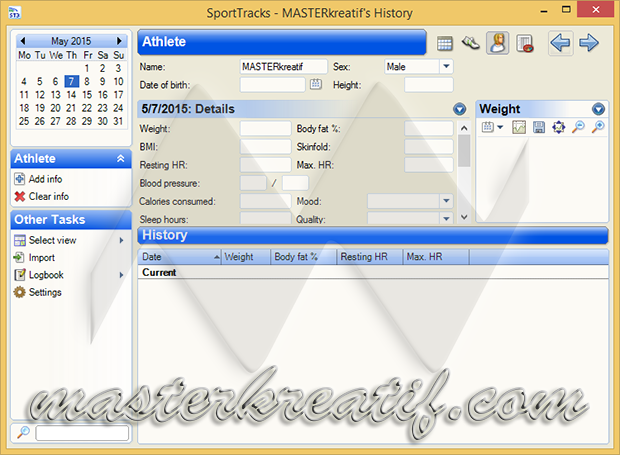Select May 7 in the calendar
This screenshot has width=620, height=455.
pos(71,81)
